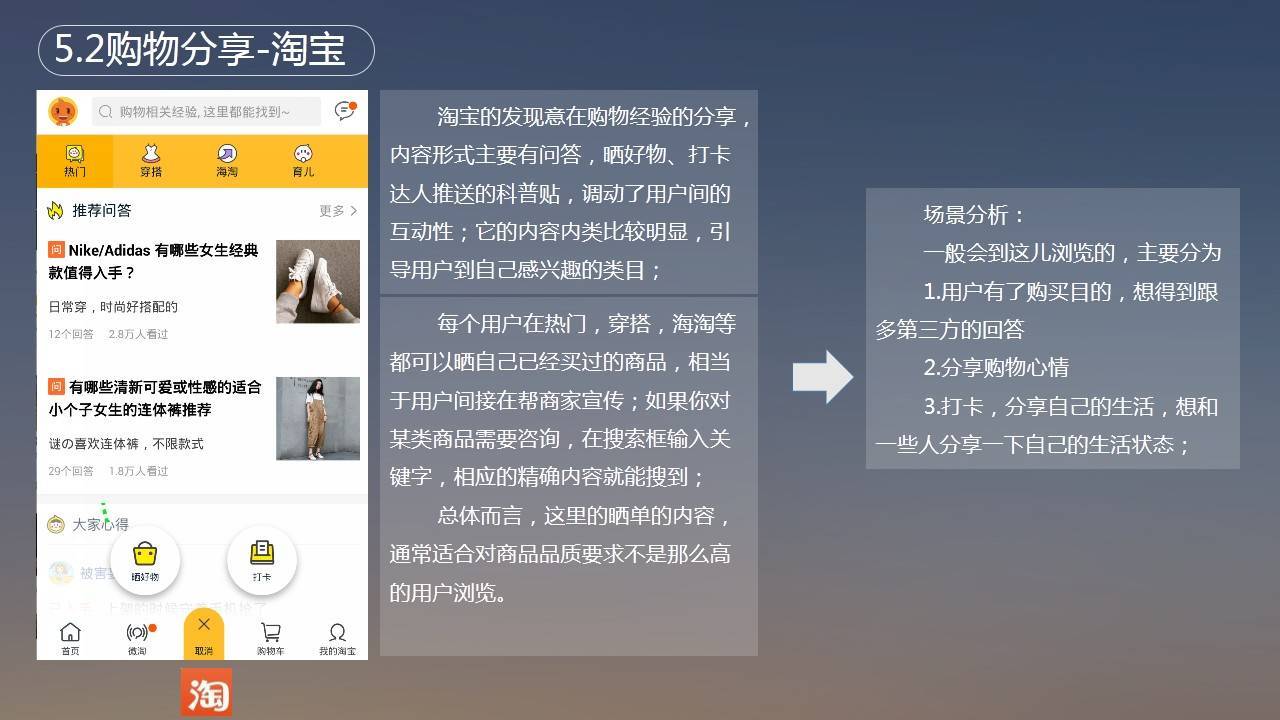Open the 购物车 shopping cart icon
Viewport: 1280px width, 720px height.
coord(268,634)
